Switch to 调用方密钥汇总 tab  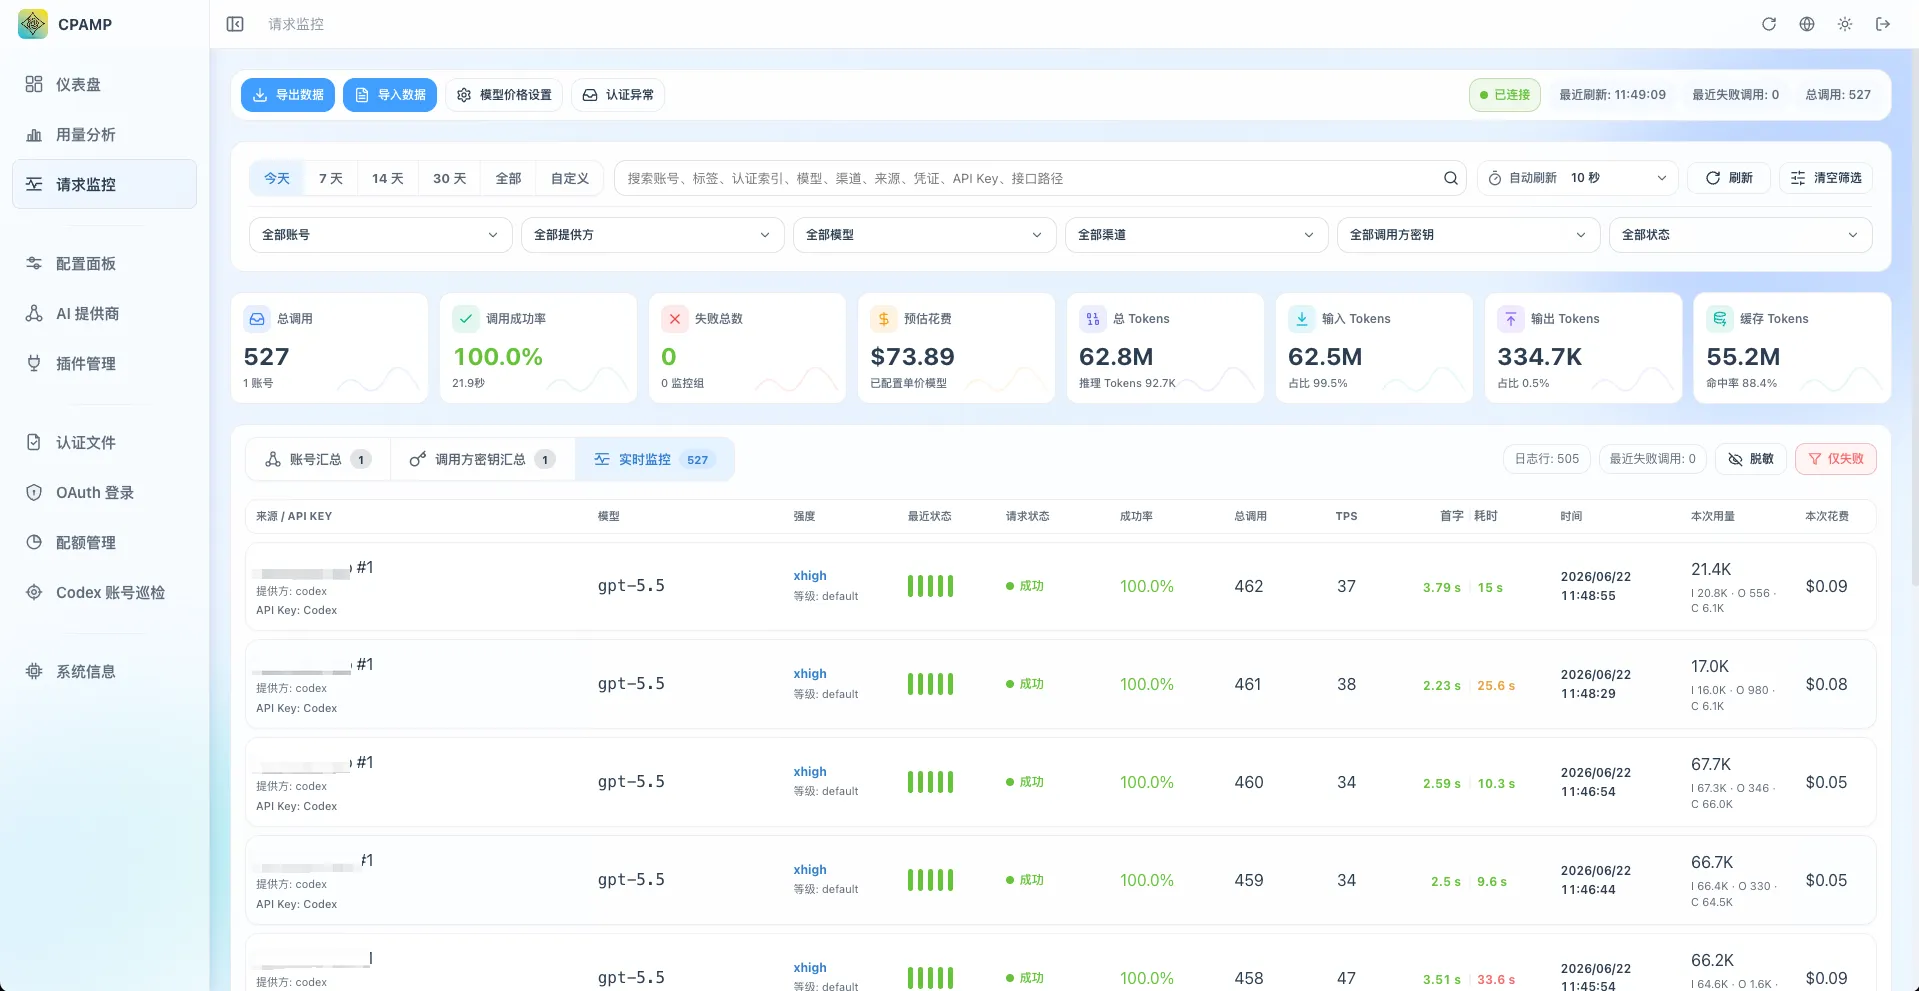[x=482, y=460]
